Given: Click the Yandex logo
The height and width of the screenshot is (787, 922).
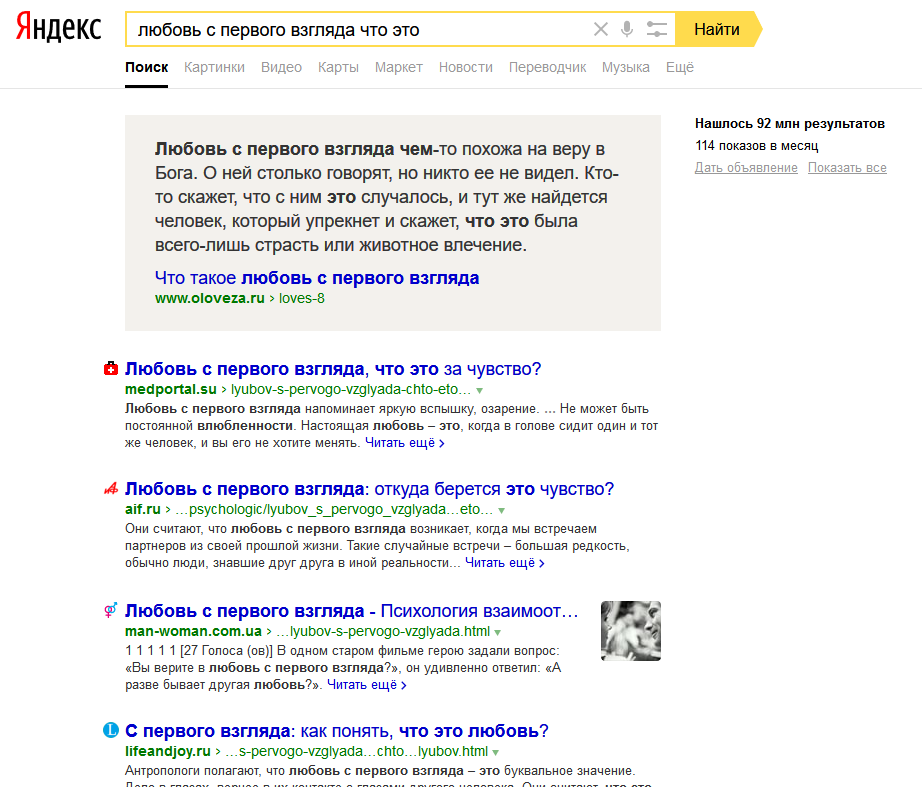Looking at the screenshot, I should tap(58, 29).
